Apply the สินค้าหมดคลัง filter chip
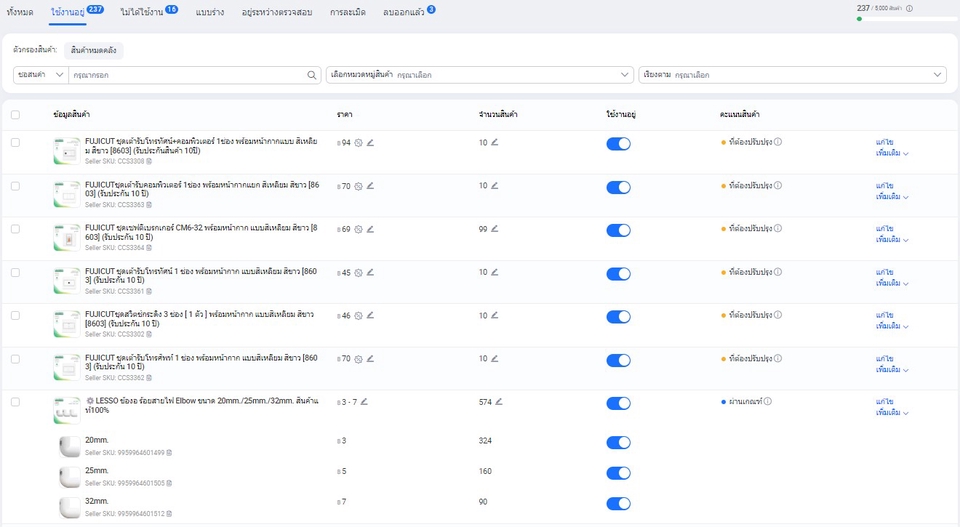Viewport: 960px width, 527px height. (x=94, y=50)
